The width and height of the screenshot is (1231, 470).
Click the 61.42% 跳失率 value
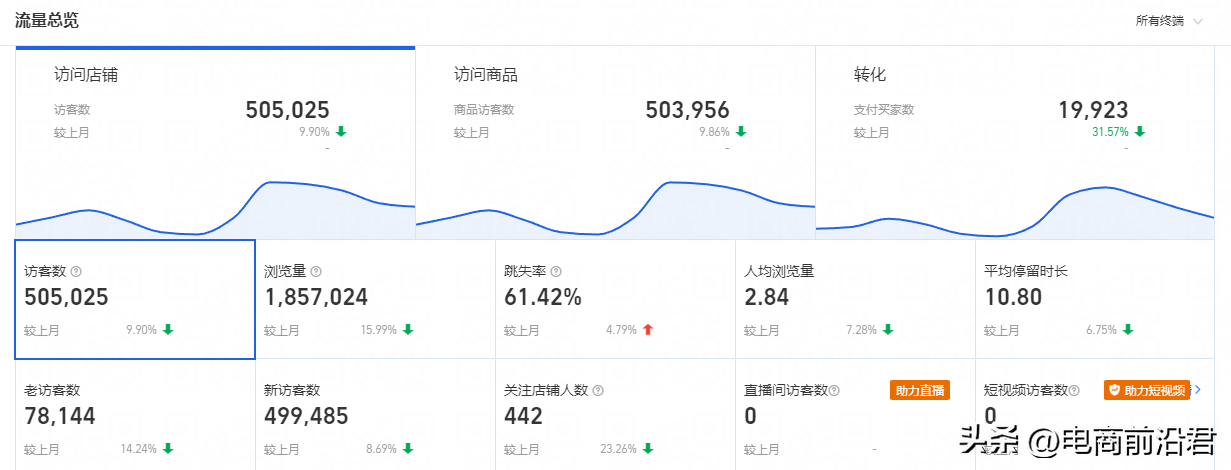[x=543, y=297]
